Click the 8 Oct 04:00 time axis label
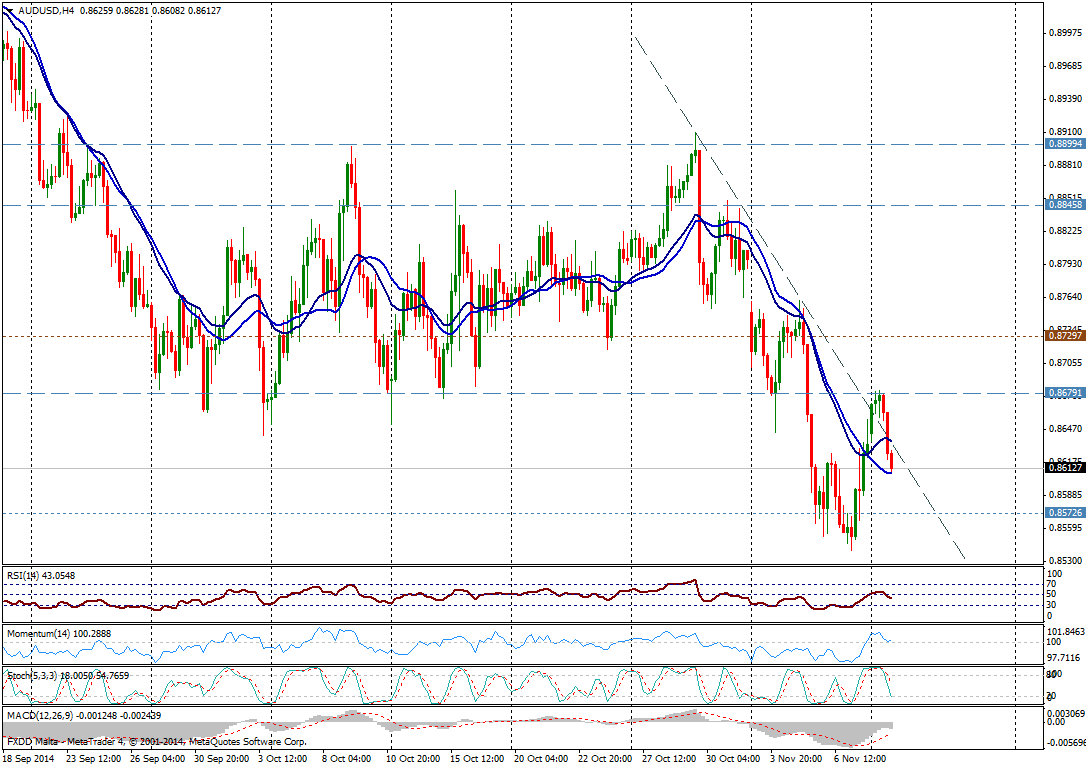1086x767 pixels. click(348, 759)
